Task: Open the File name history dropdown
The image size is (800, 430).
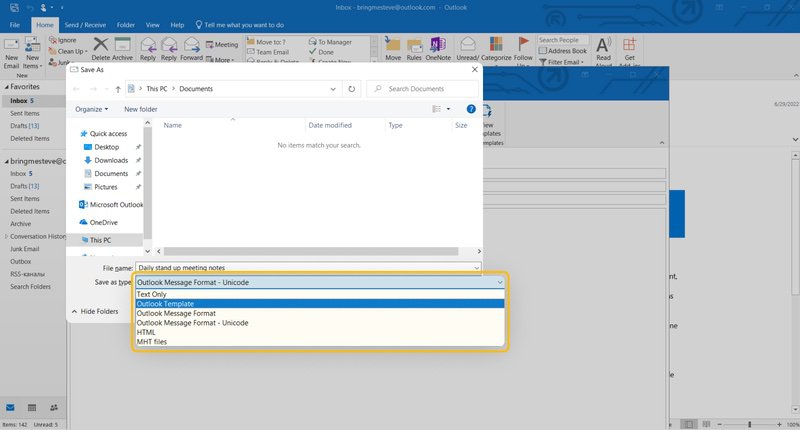Action: tap(476, 267)
